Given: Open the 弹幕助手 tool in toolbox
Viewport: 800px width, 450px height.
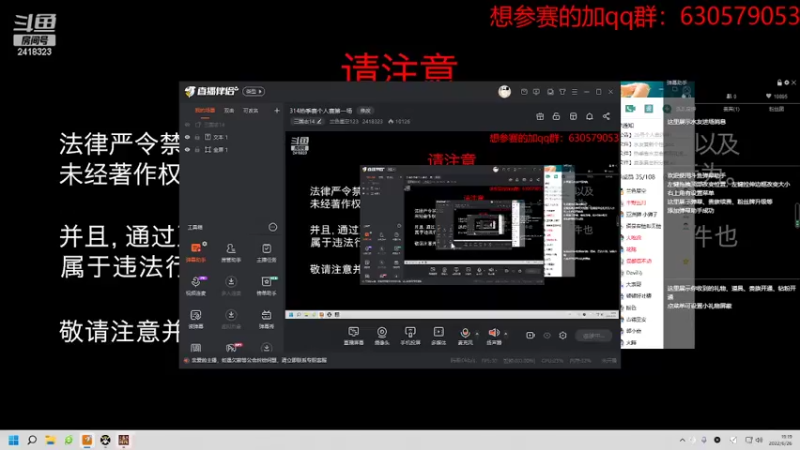Looking at the screenshot, I should coord(196,253).
